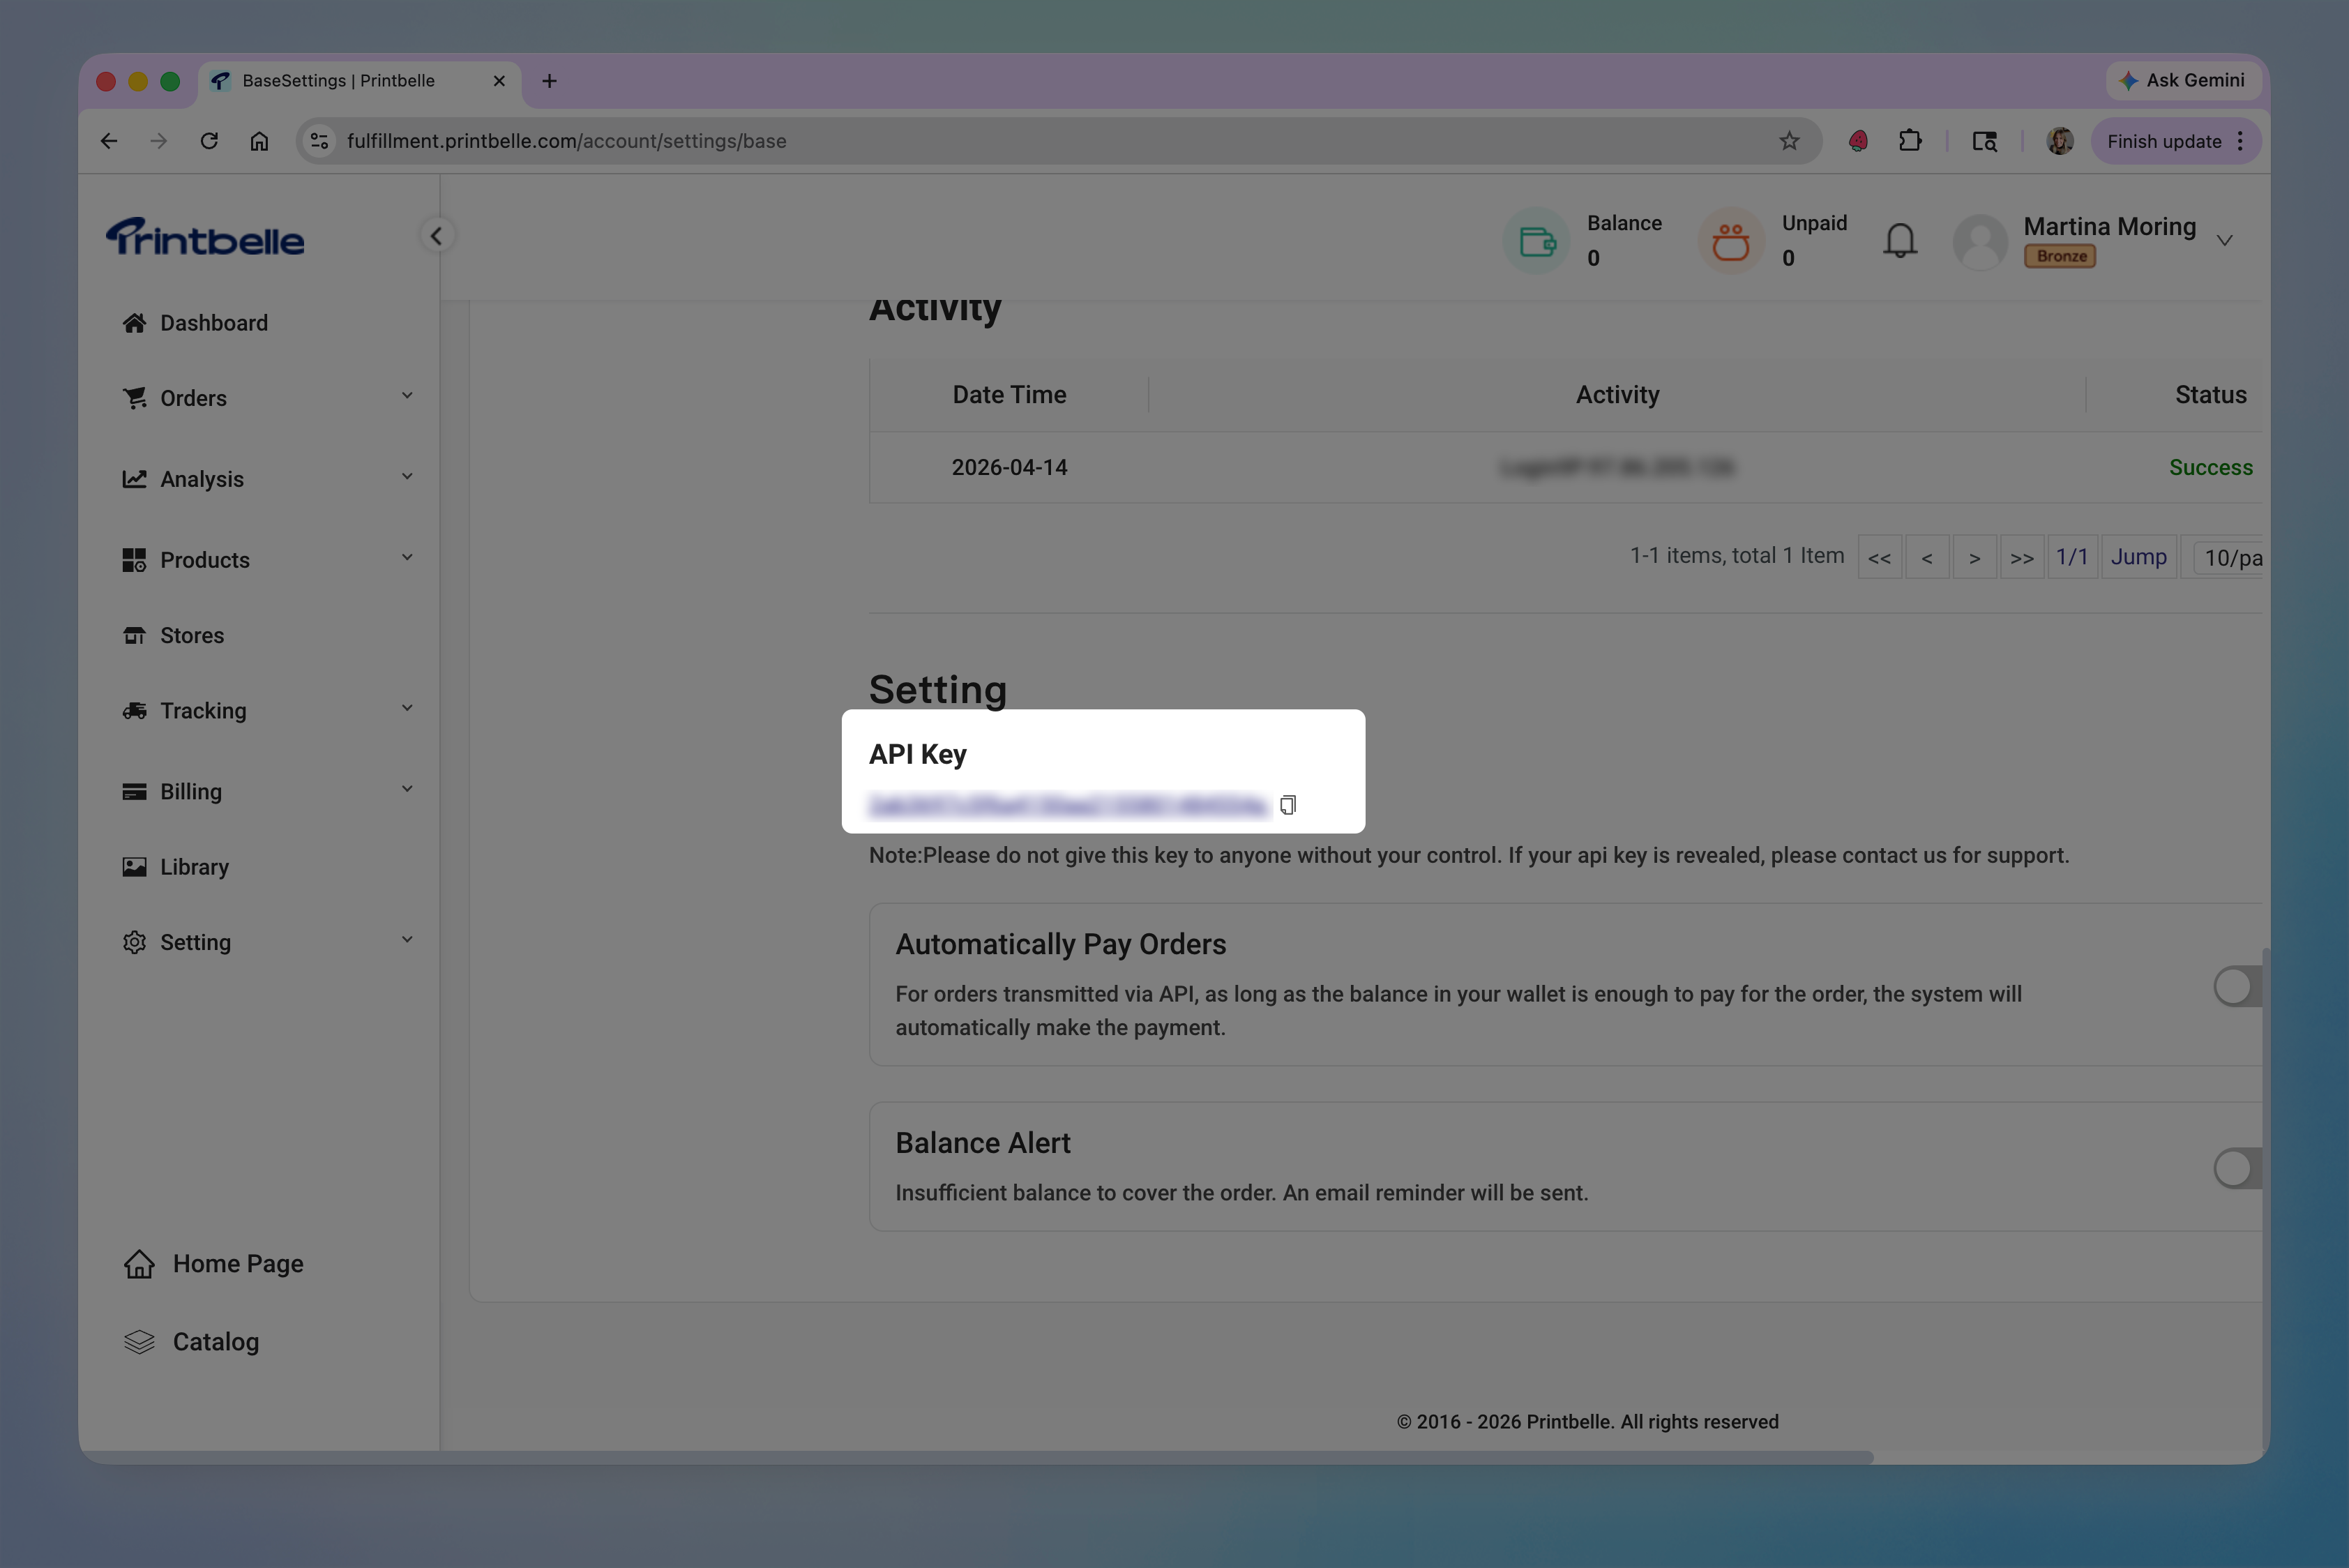Copy the API key

coord(1288,805)
